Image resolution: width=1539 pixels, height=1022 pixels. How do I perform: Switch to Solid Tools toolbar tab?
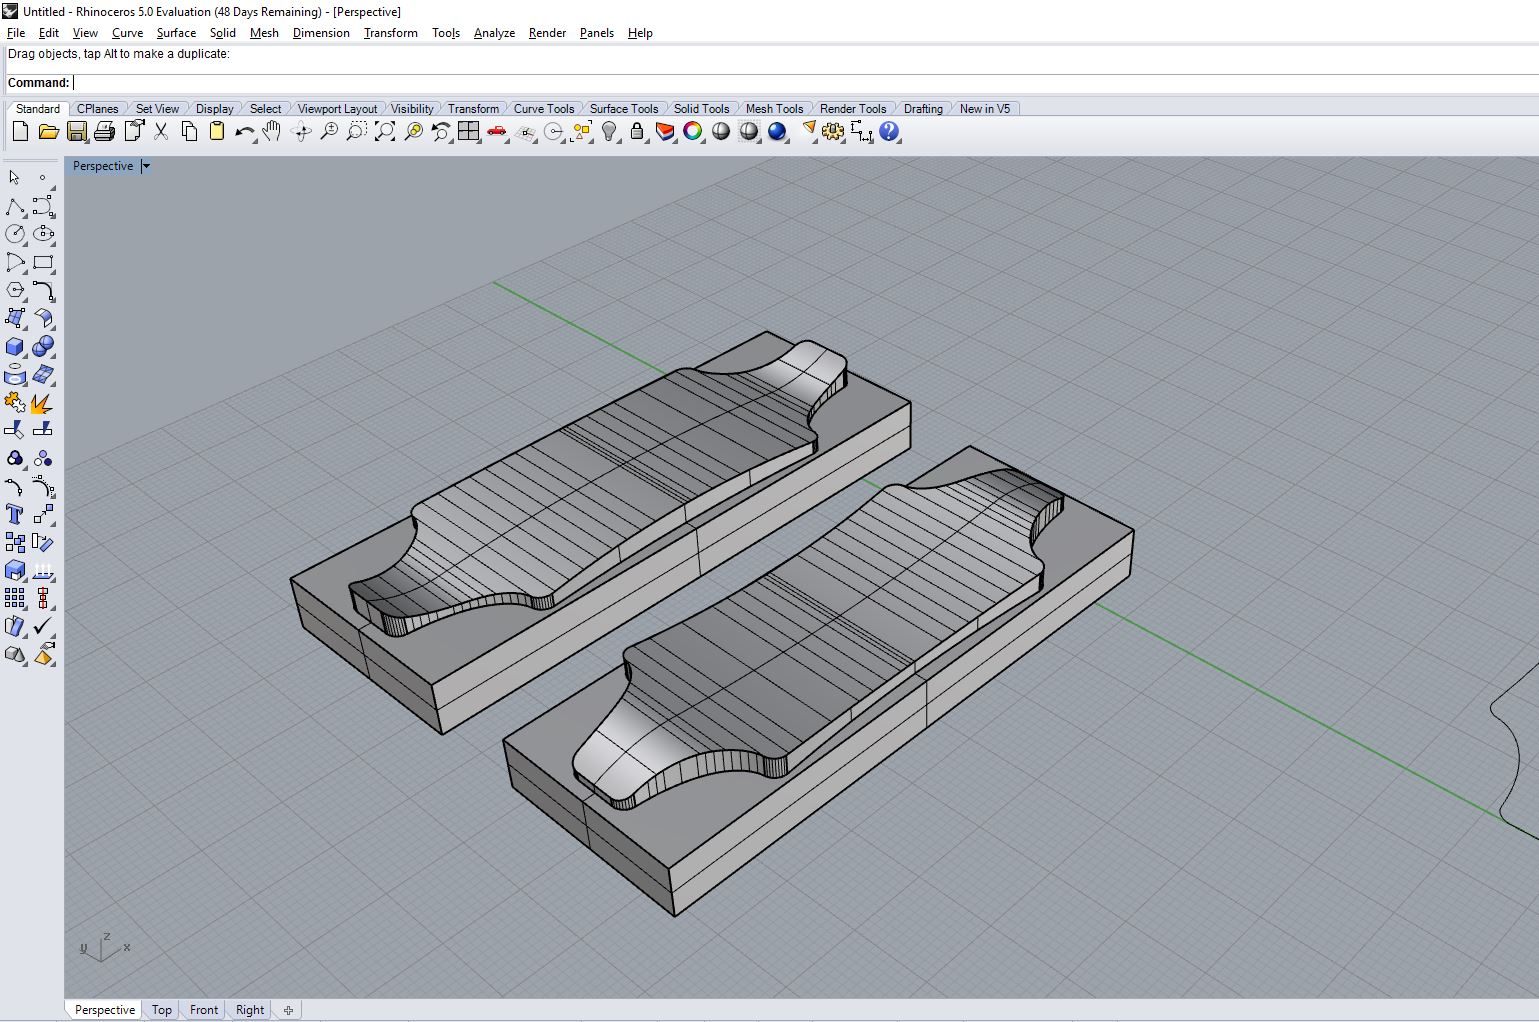(x=701, y=109)
